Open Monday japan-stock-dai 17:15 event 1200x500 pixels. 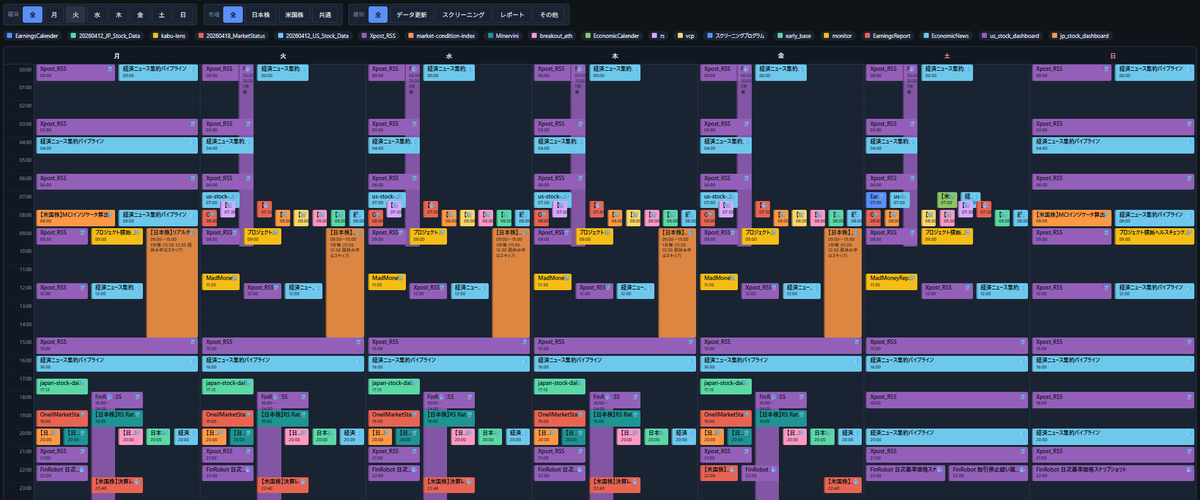coord(63,384)
